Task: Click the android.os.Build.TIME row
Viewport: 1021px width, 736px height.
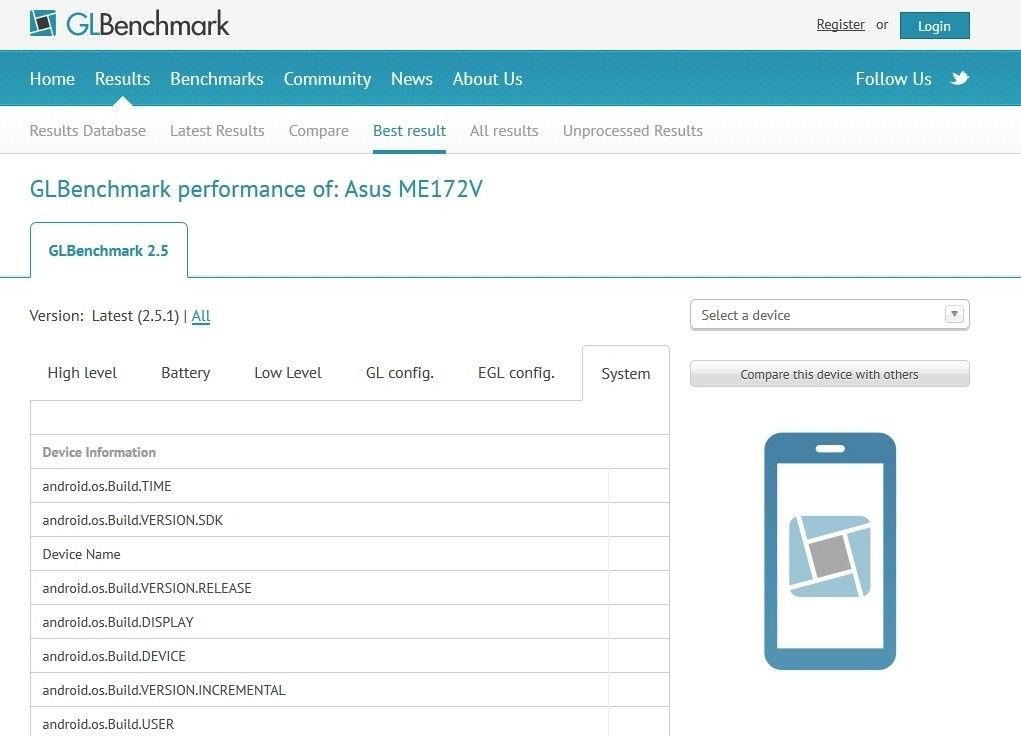Action: 350,486
